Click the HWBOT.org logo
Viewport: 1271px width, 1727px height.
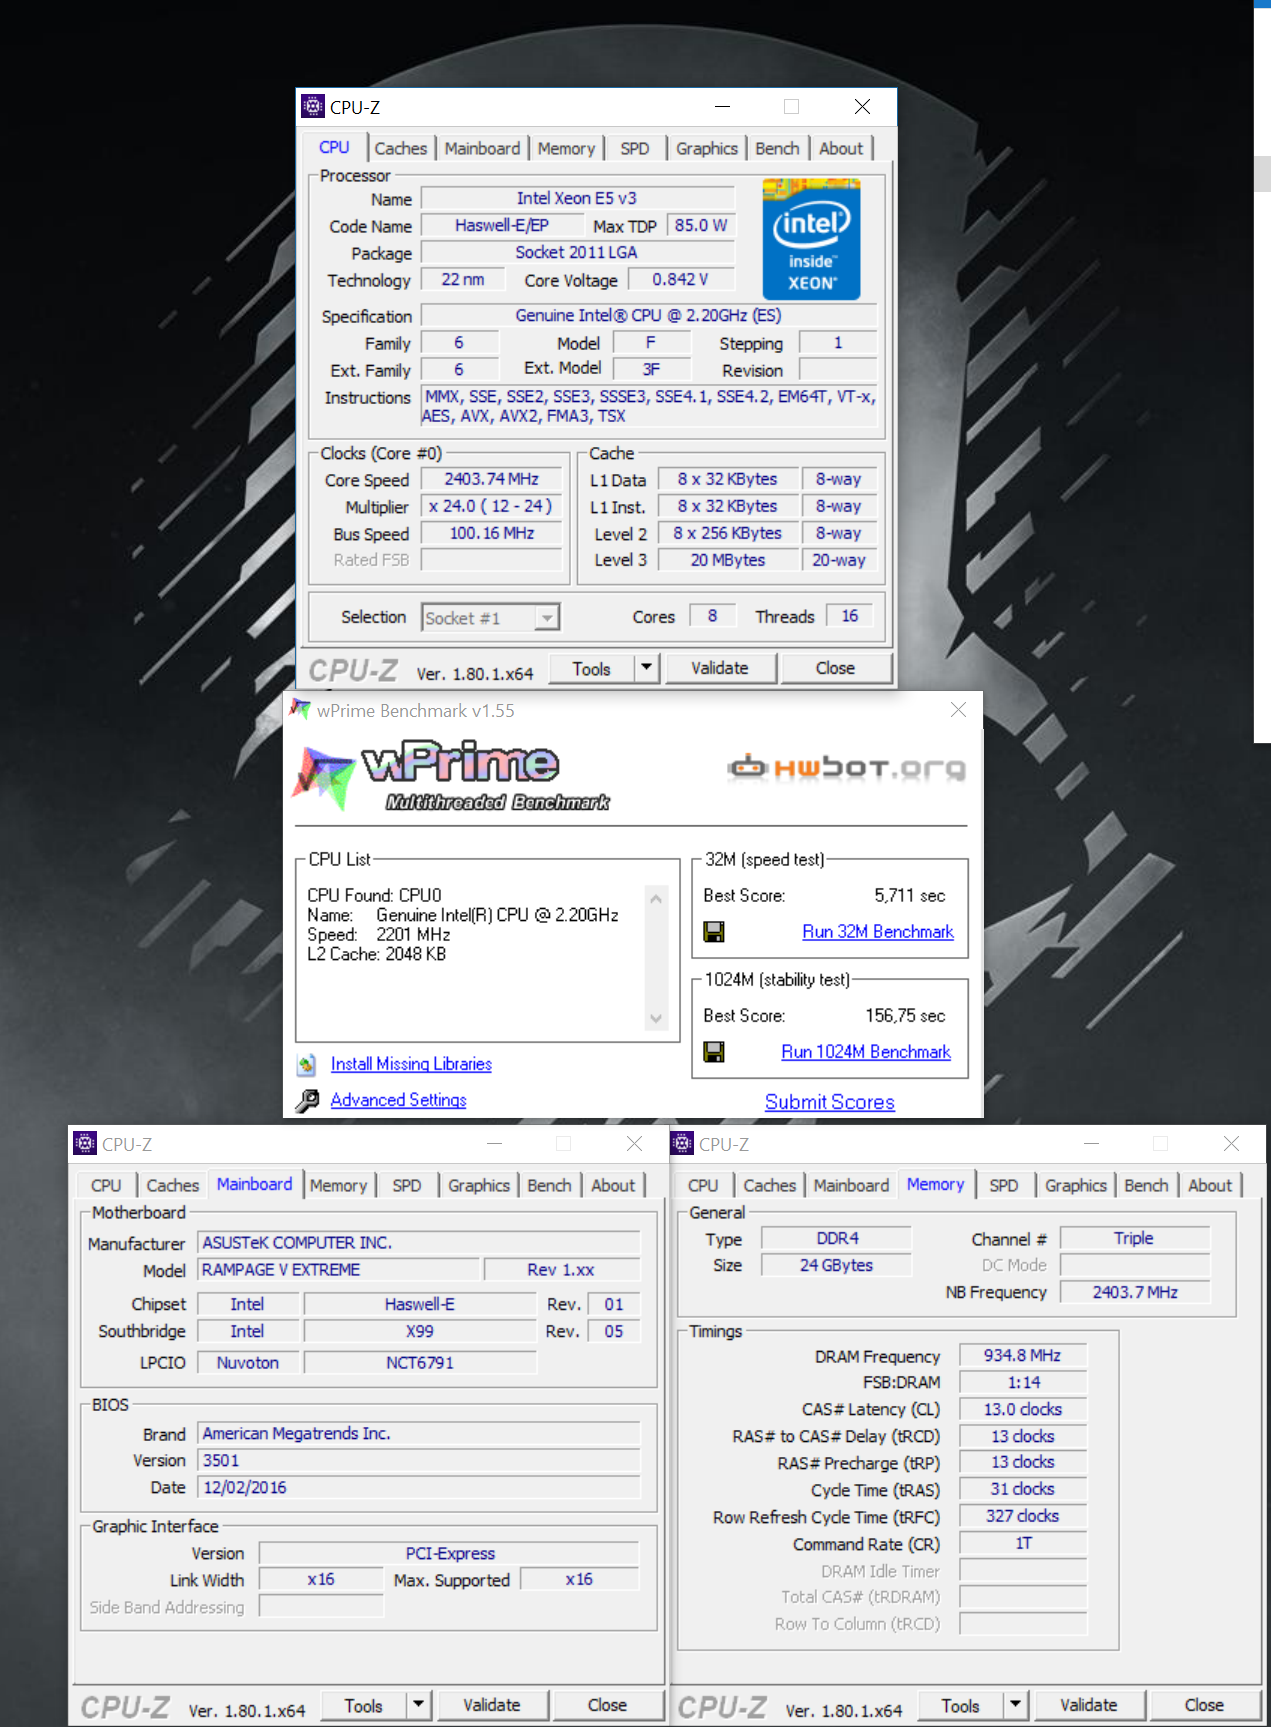coord(847,768)
